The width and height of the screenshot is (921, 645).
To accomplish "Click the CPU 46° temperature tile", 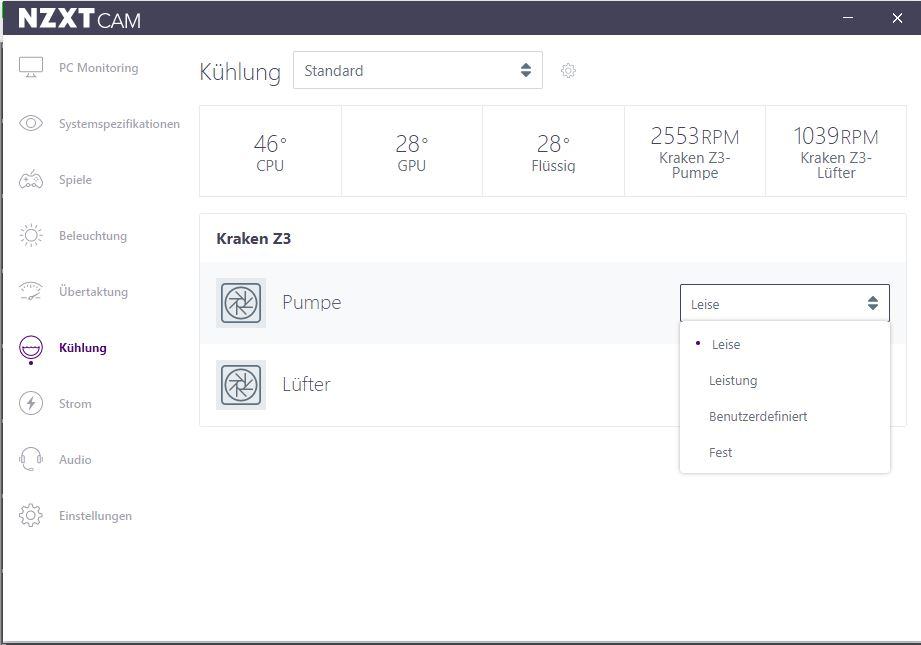I will click(270, 151).
